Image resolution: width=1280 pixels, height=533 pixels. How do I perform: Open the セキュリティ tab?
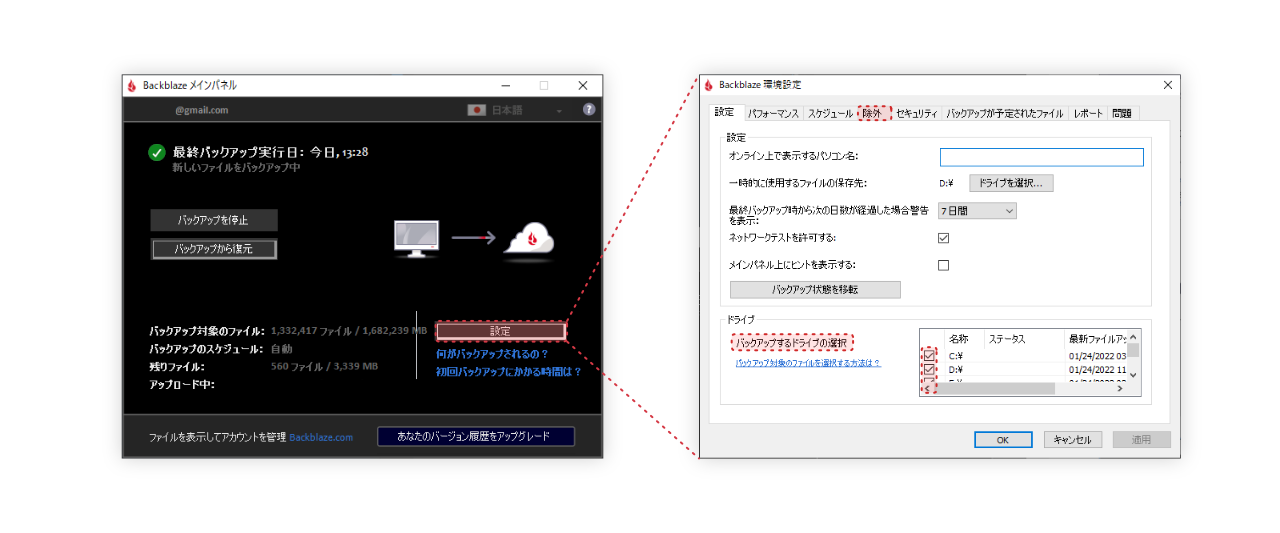click(916, 114)
